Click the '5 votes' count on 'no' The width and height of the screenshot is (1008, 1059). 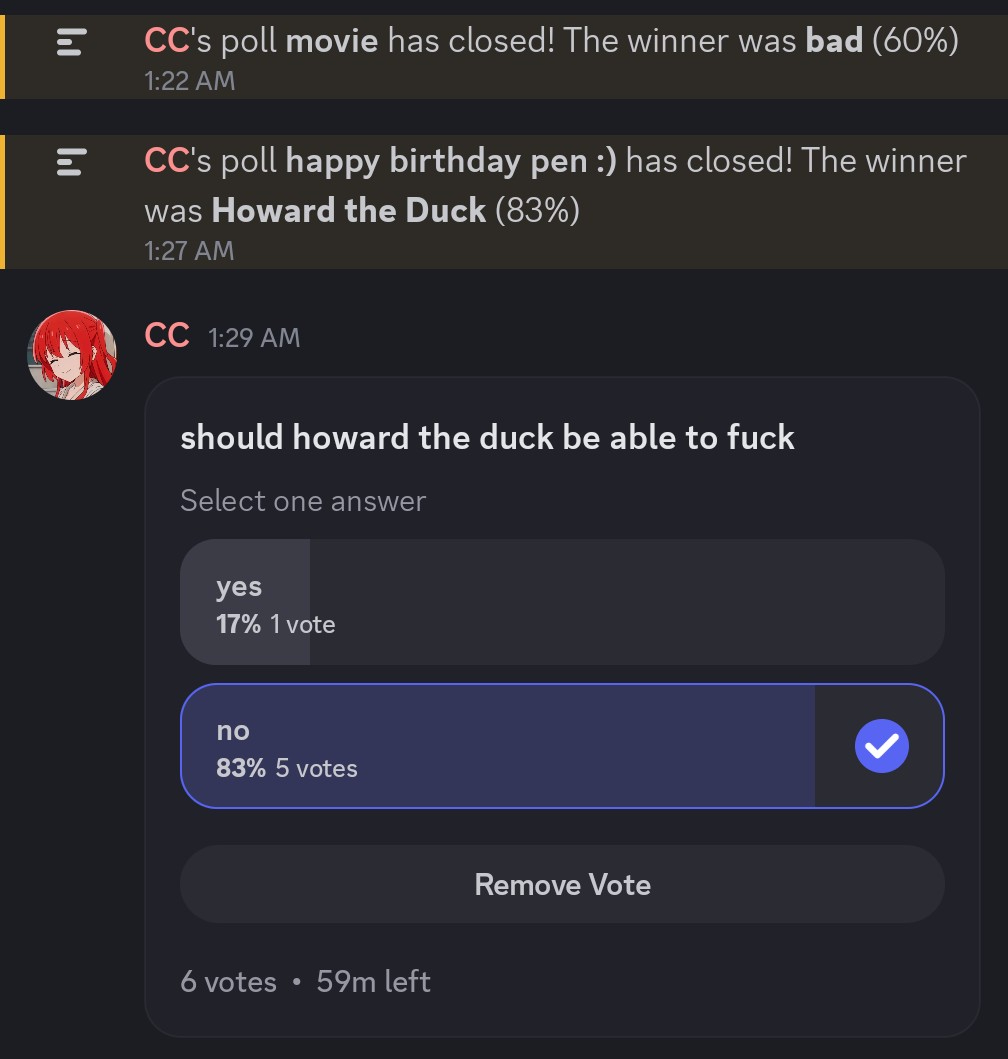click(316, 769)
